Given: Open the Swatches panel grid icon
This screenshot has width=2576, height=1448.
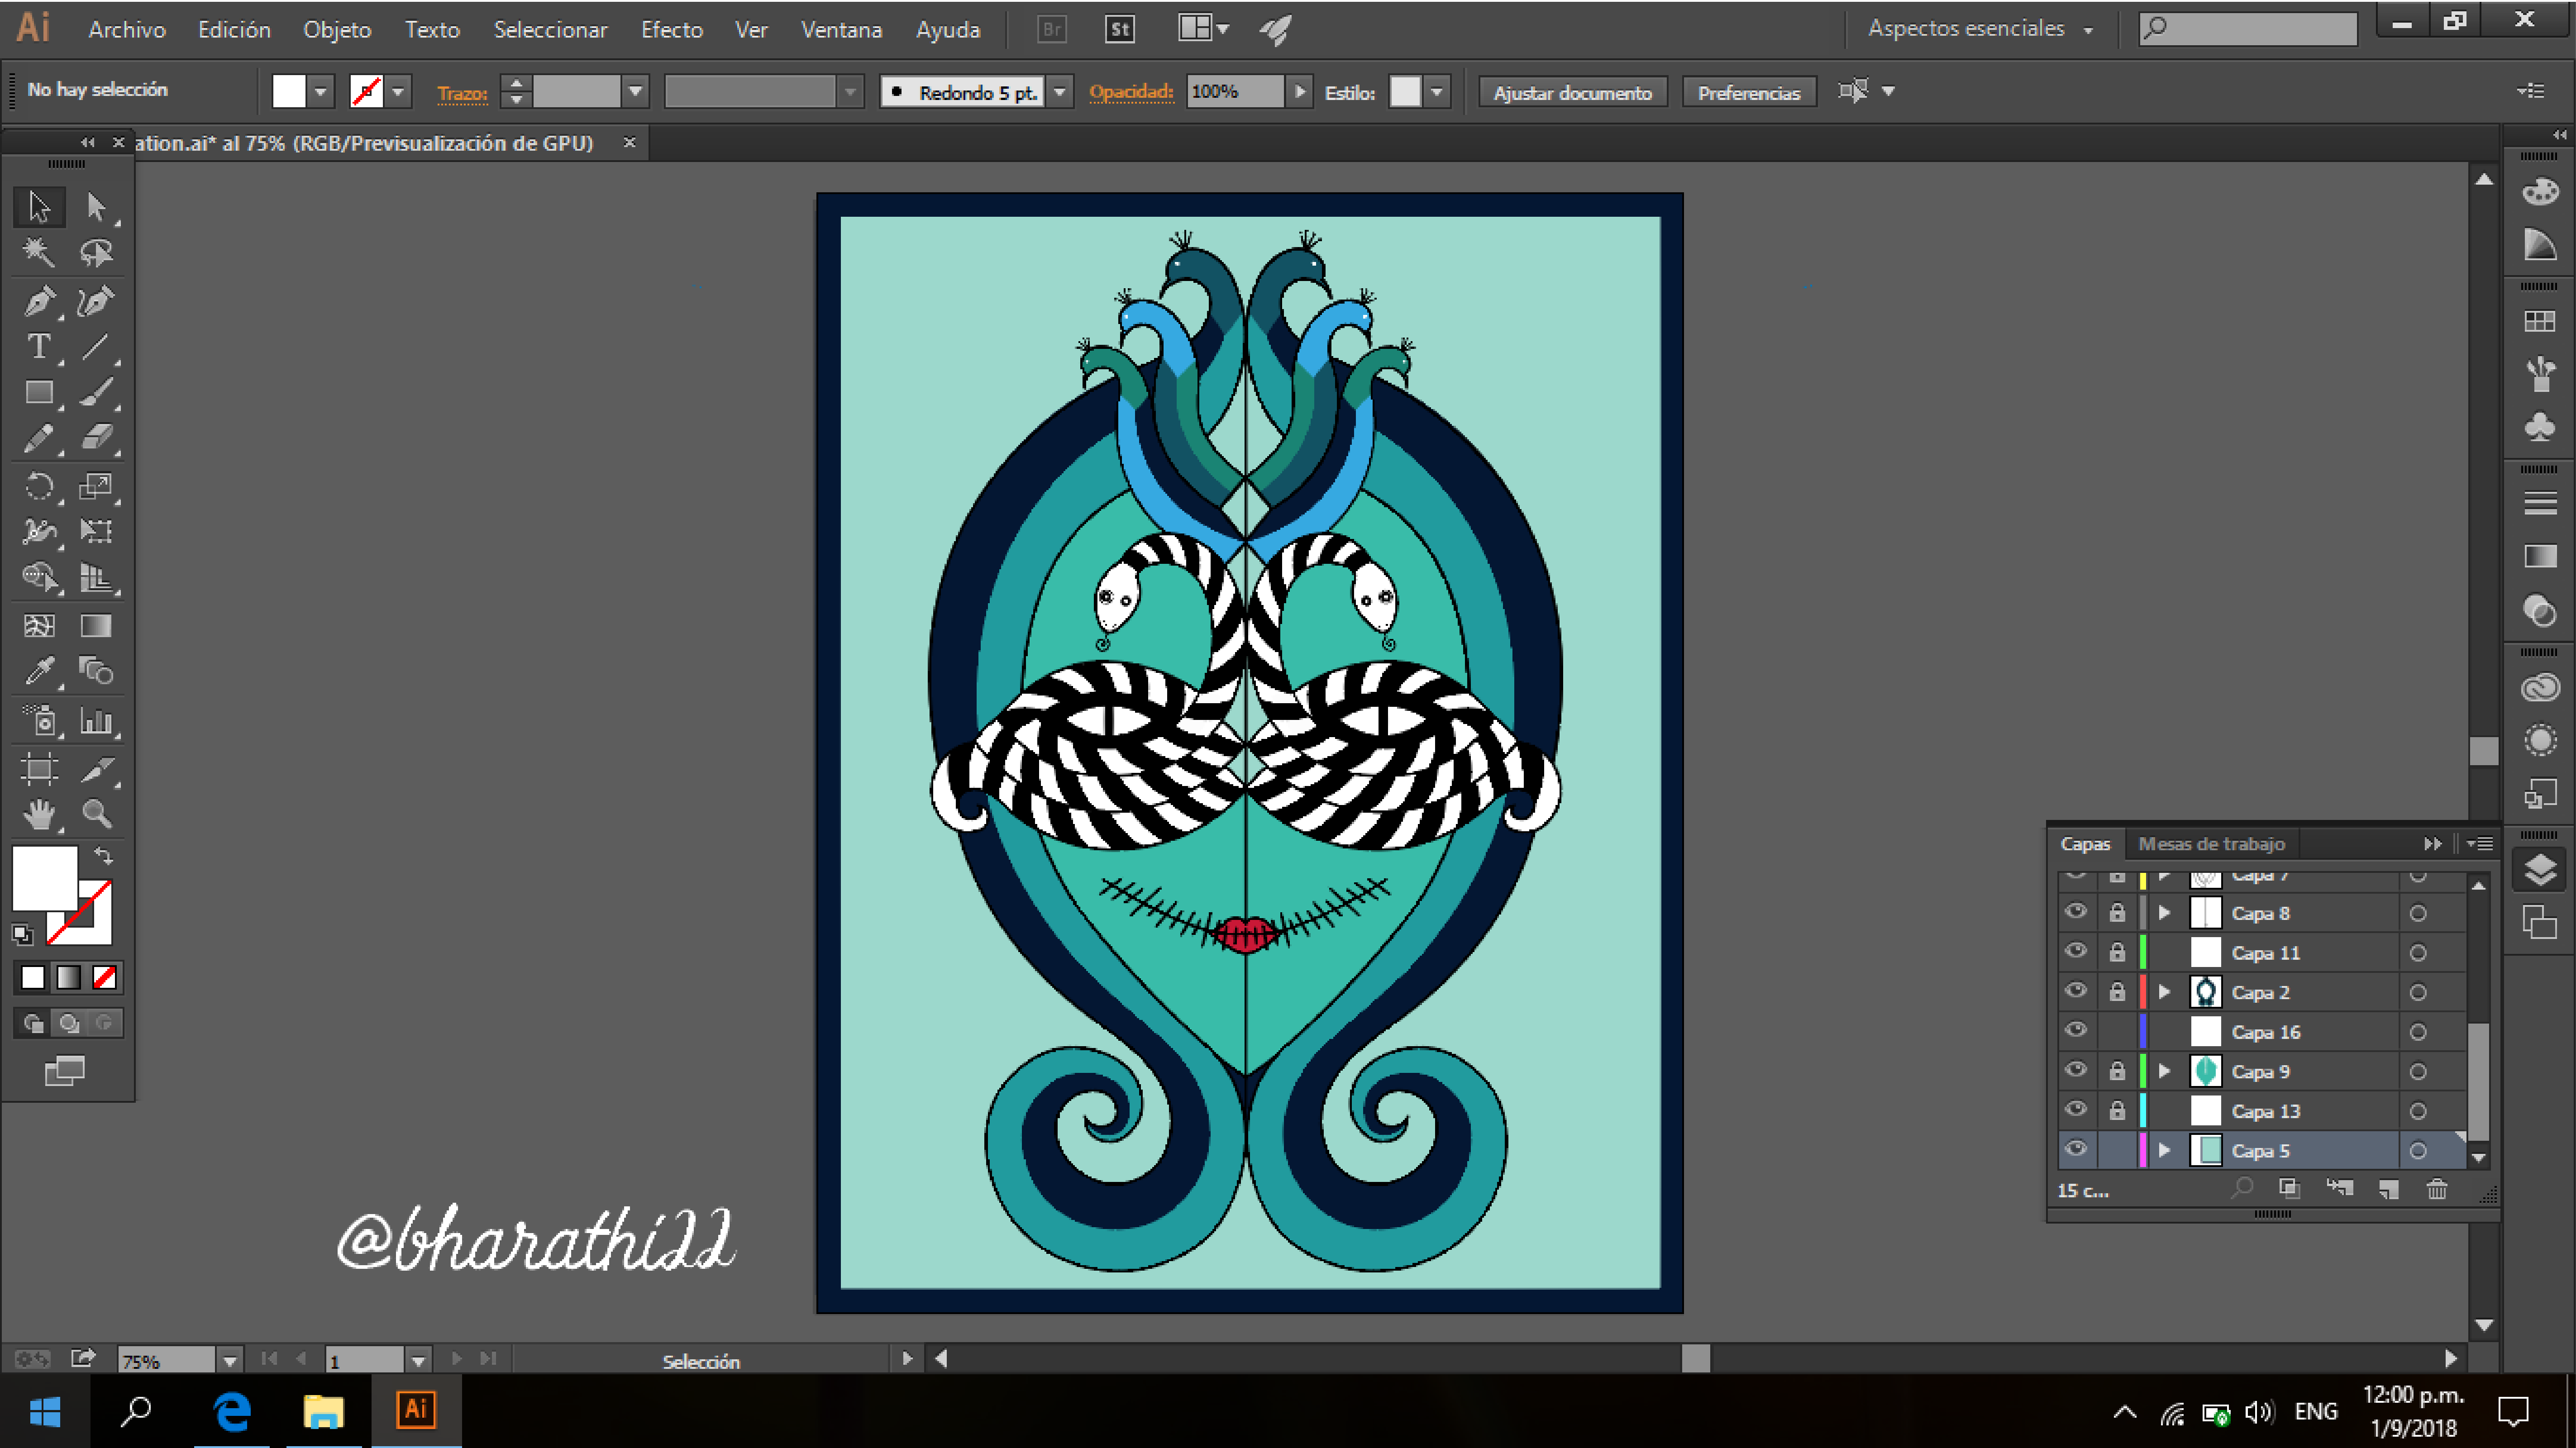Looking at the screenshot, I should pyautogui.click(x=2540, y=322).
